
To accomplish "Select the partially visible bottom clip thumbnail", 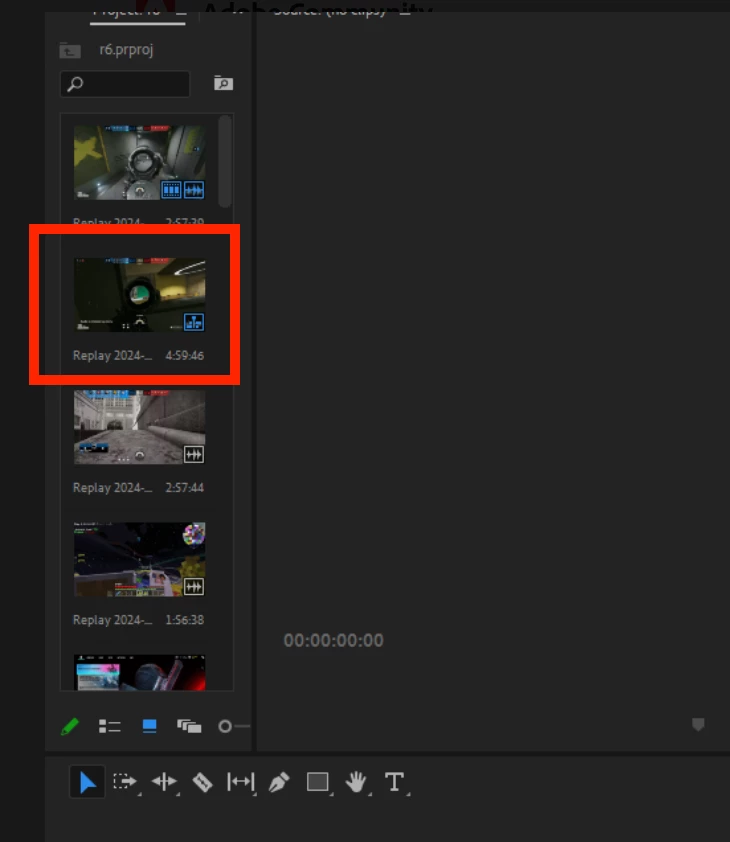I will tap(140, 672).
